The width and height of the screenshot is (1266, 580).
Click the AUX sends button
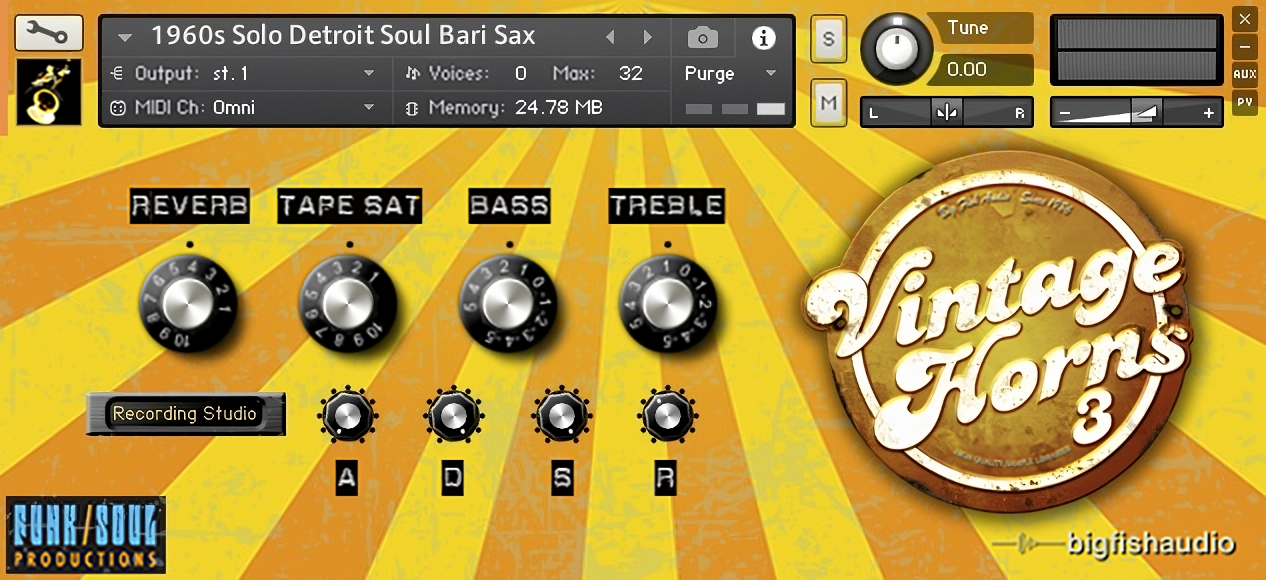pyautogui.click(x=1244, y=74)
